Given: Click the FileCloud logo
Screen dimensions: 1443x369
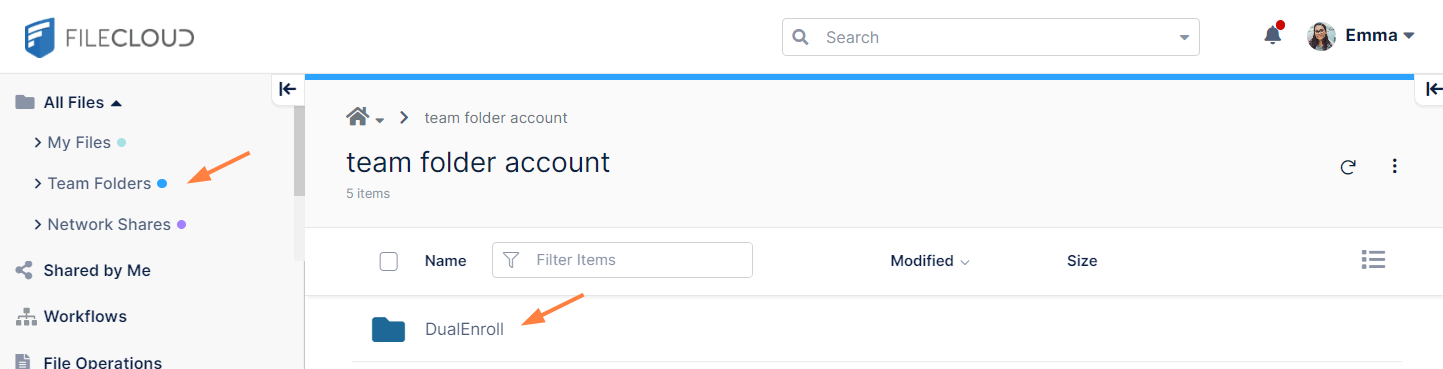Looking at the screenshot, I should click(x=110, y=37).
